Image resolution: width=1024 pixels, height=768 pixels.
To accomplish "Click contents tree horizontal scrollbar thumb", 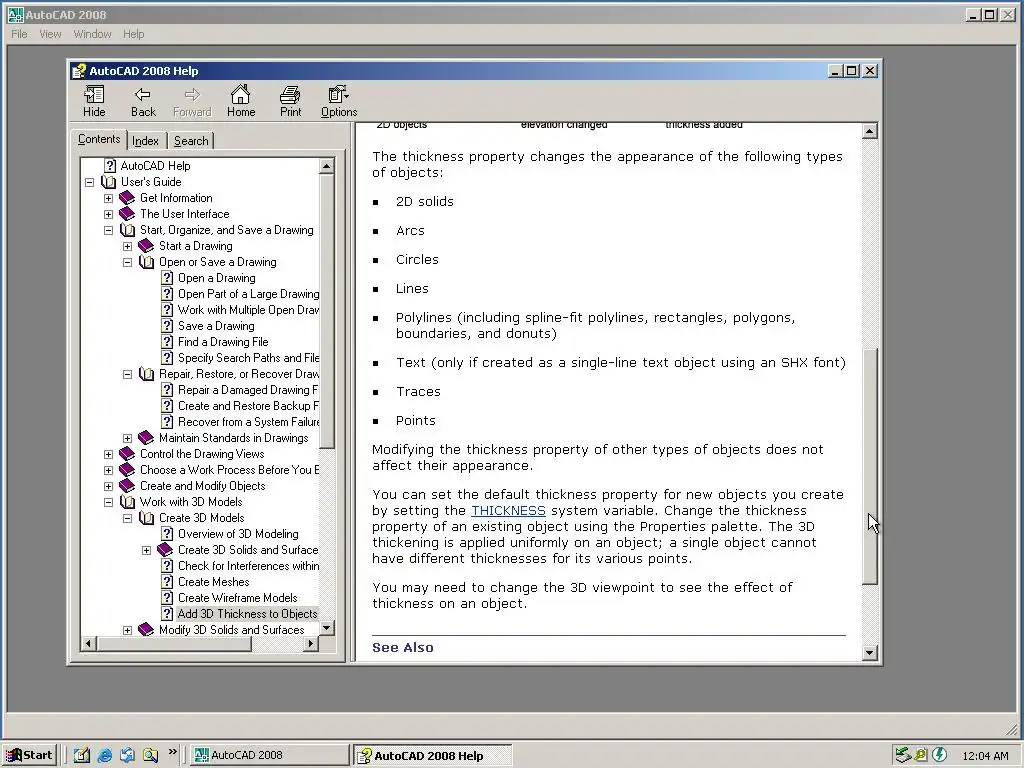I will [174, 644].
